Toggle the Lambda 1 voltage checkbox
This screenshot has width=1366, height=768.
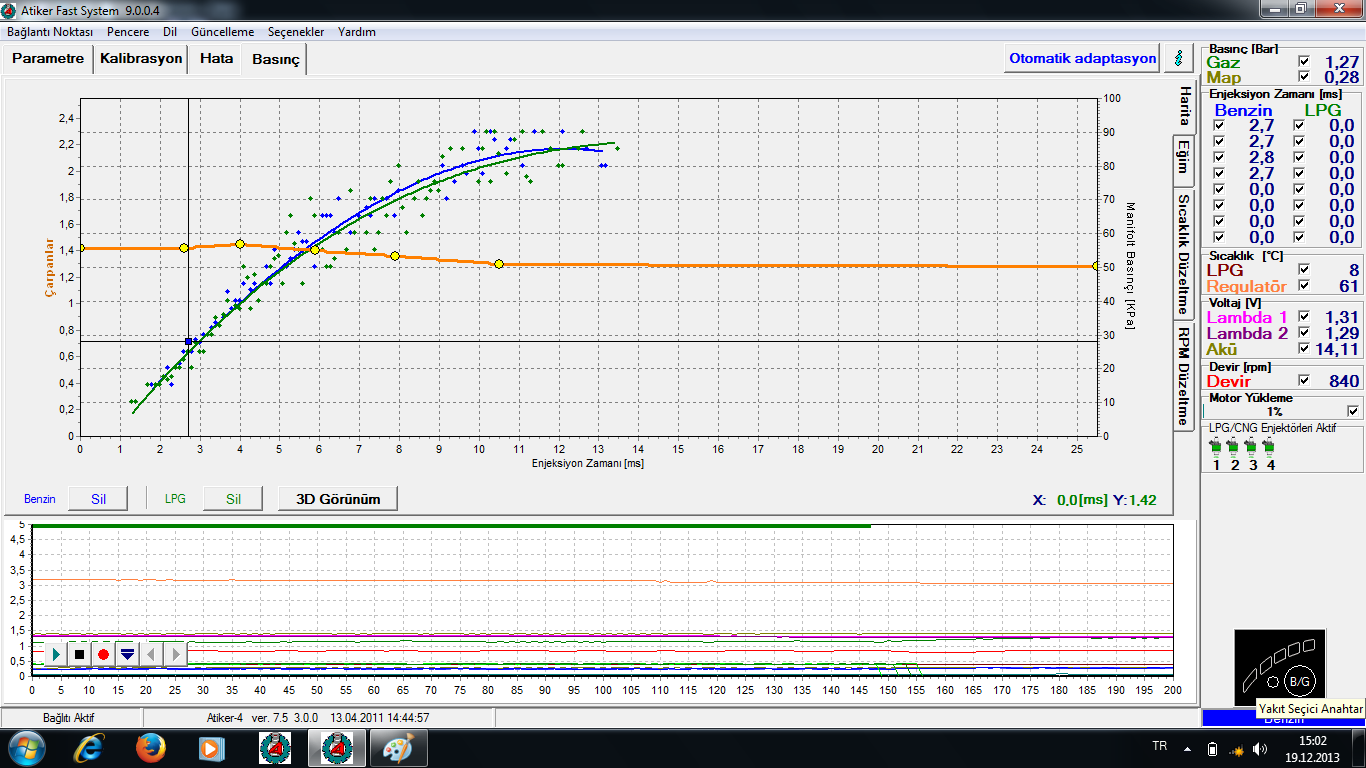point(1303,316)
